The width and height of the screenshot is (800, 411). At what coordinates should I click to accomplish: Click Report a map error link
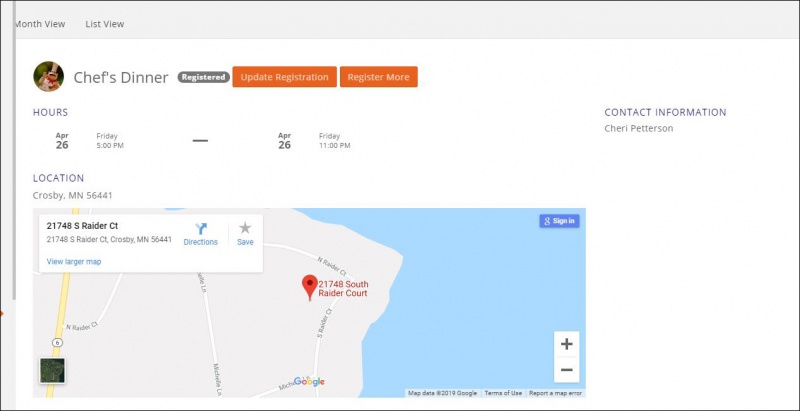(x=555, y=393)
